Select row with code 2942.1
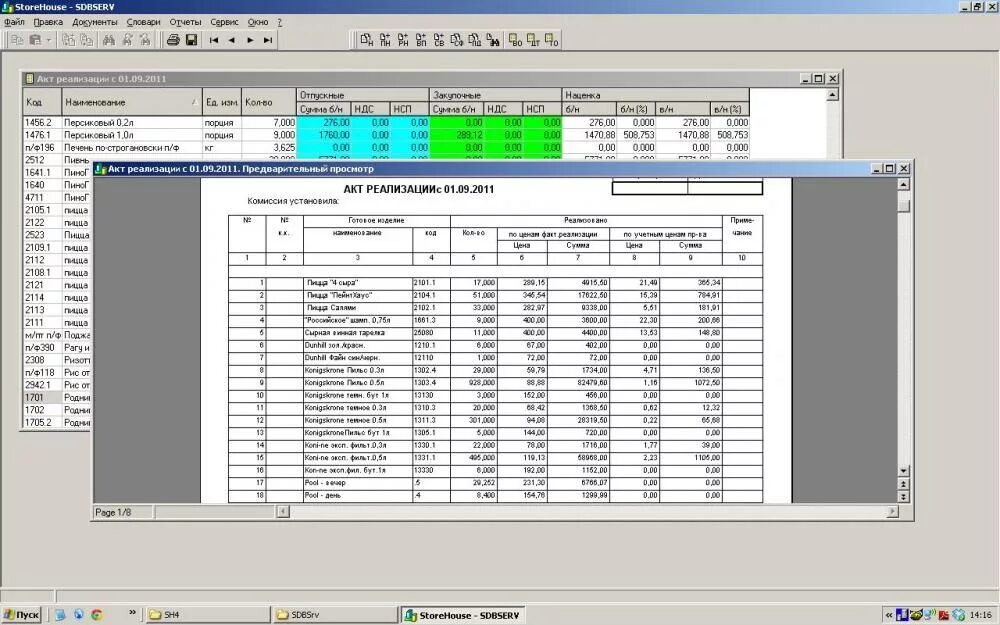This screenshot has height=625, width=1000. pyautogui.click(x=42, y=385)
